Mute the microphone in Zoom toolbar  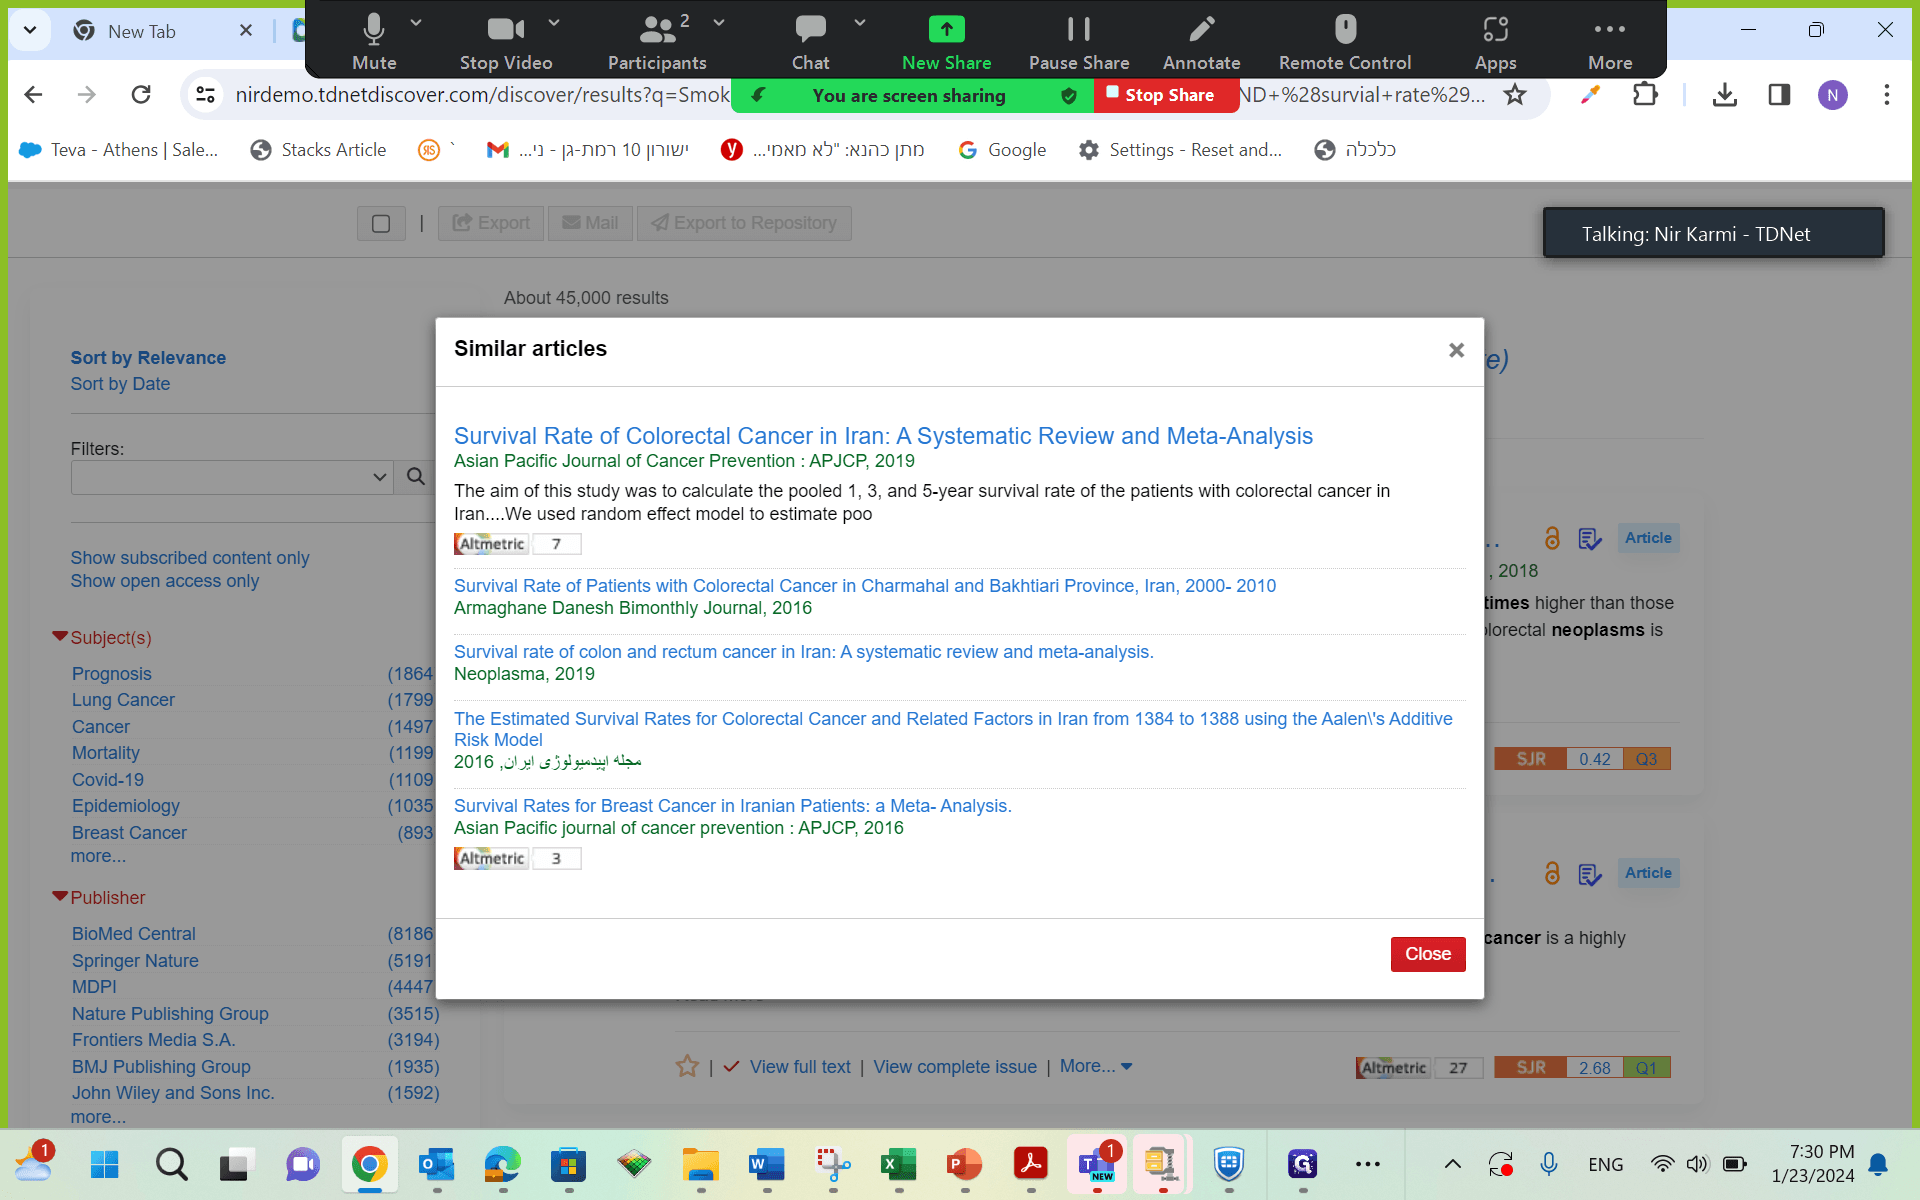pyautogui.click(x=374, y=42)
